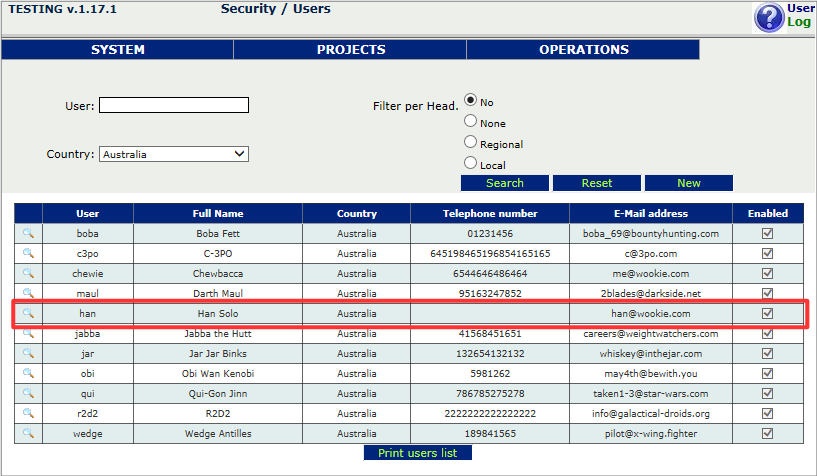This screenshot has width=817, height=476.
Task: Toggle Enabled checkbox for Chewbacca
Action: point(768,273)
